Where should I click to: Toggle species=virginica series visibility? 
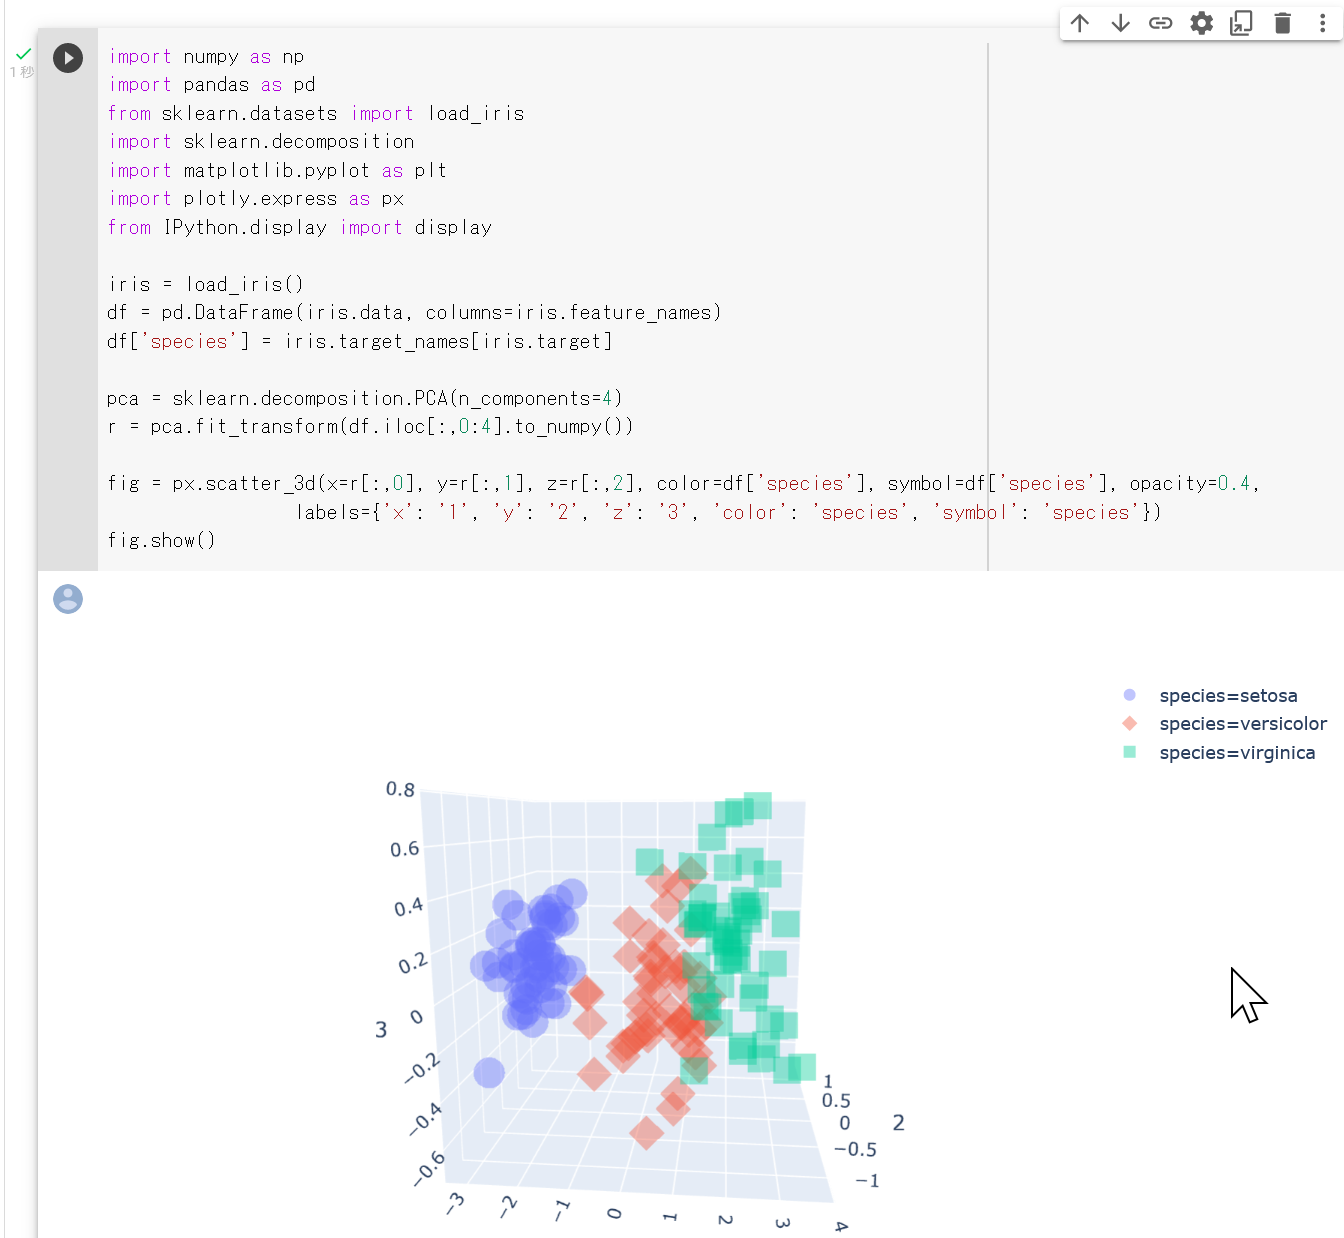point(1236,753)
